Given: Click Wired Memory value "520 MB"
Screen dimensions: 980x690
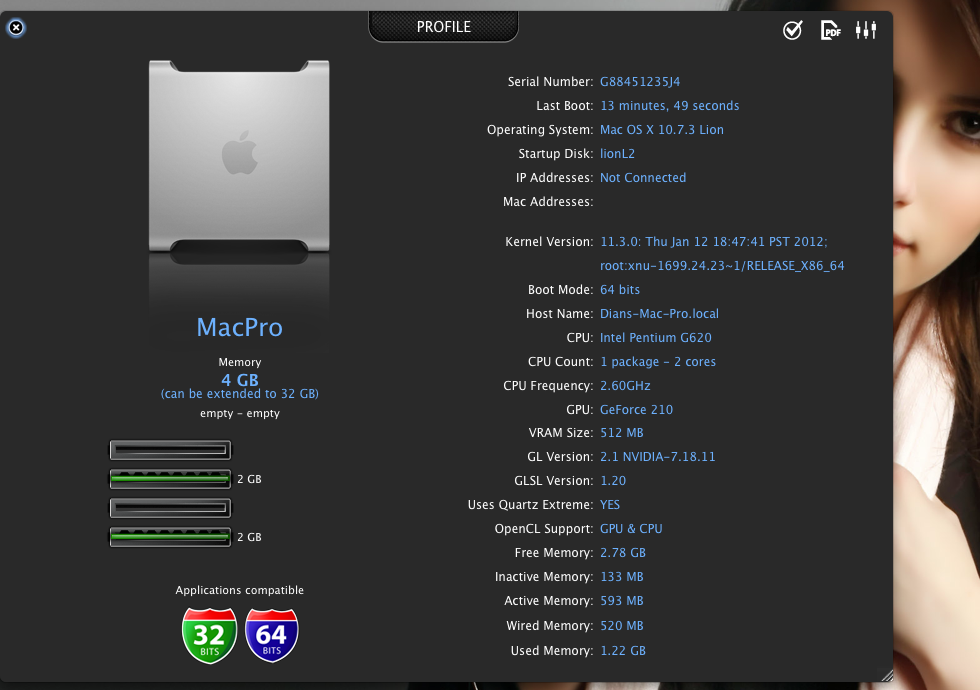Looking at the screenshot, I should [622, 626].
